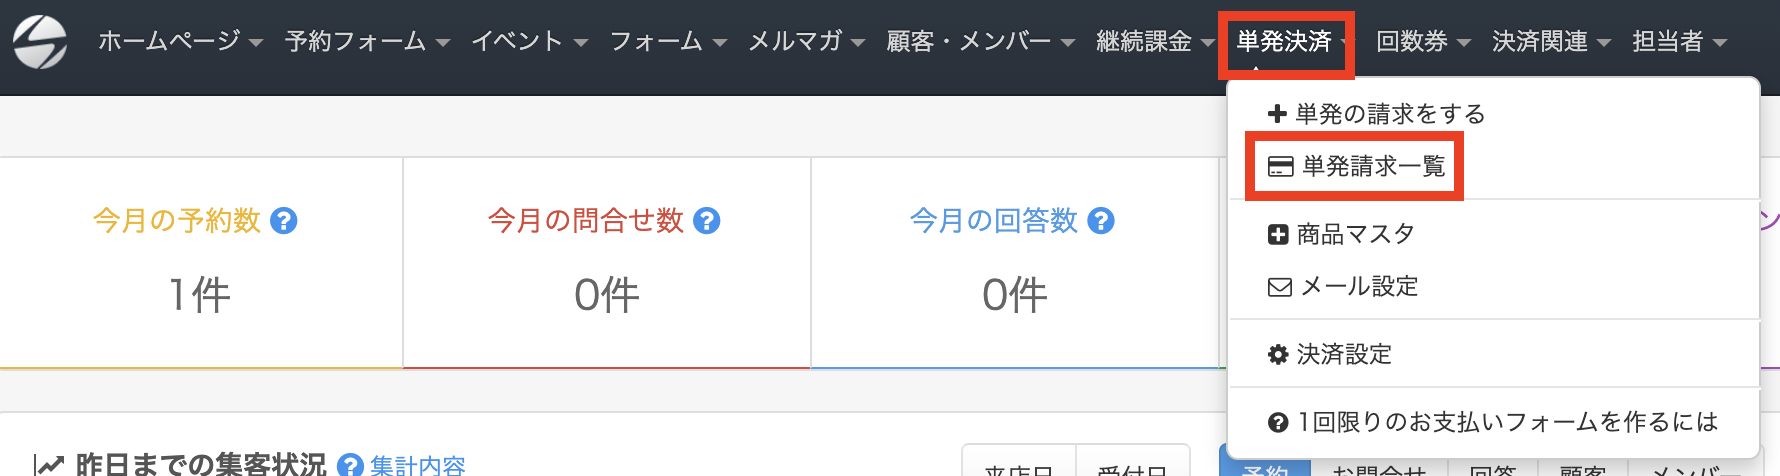Expand the 顧客・メンバー dropdown
1780x476 pixels.
point(980,42)
